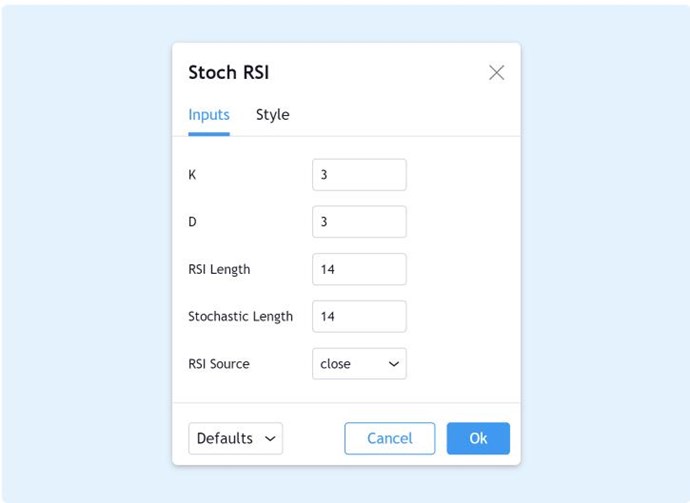
Task: Click the 'close' value in RSI Source
Action: click(336, 364)
